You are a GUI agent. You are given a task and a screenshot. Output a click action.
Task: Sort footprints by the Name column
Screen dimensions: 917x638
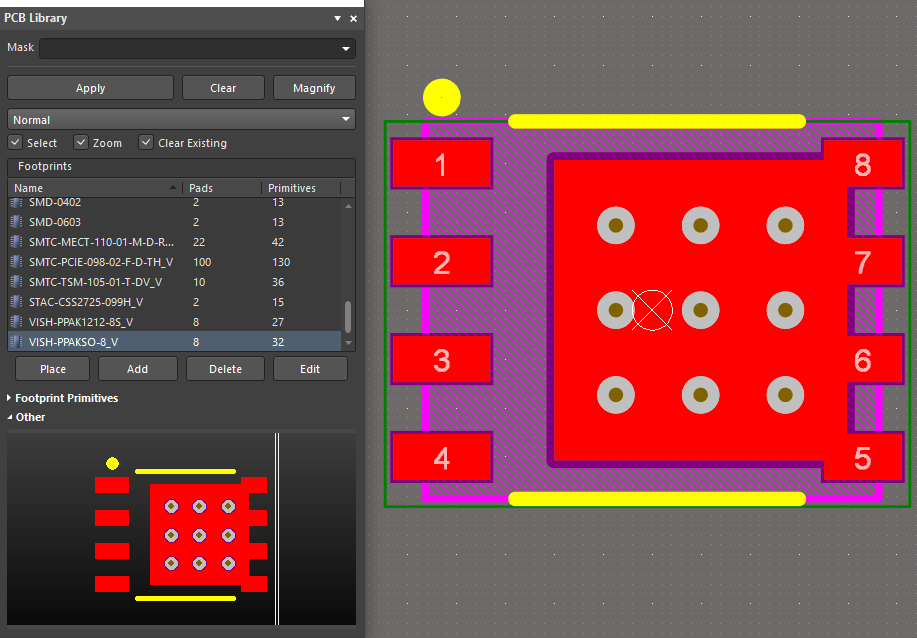pos(95,188)
